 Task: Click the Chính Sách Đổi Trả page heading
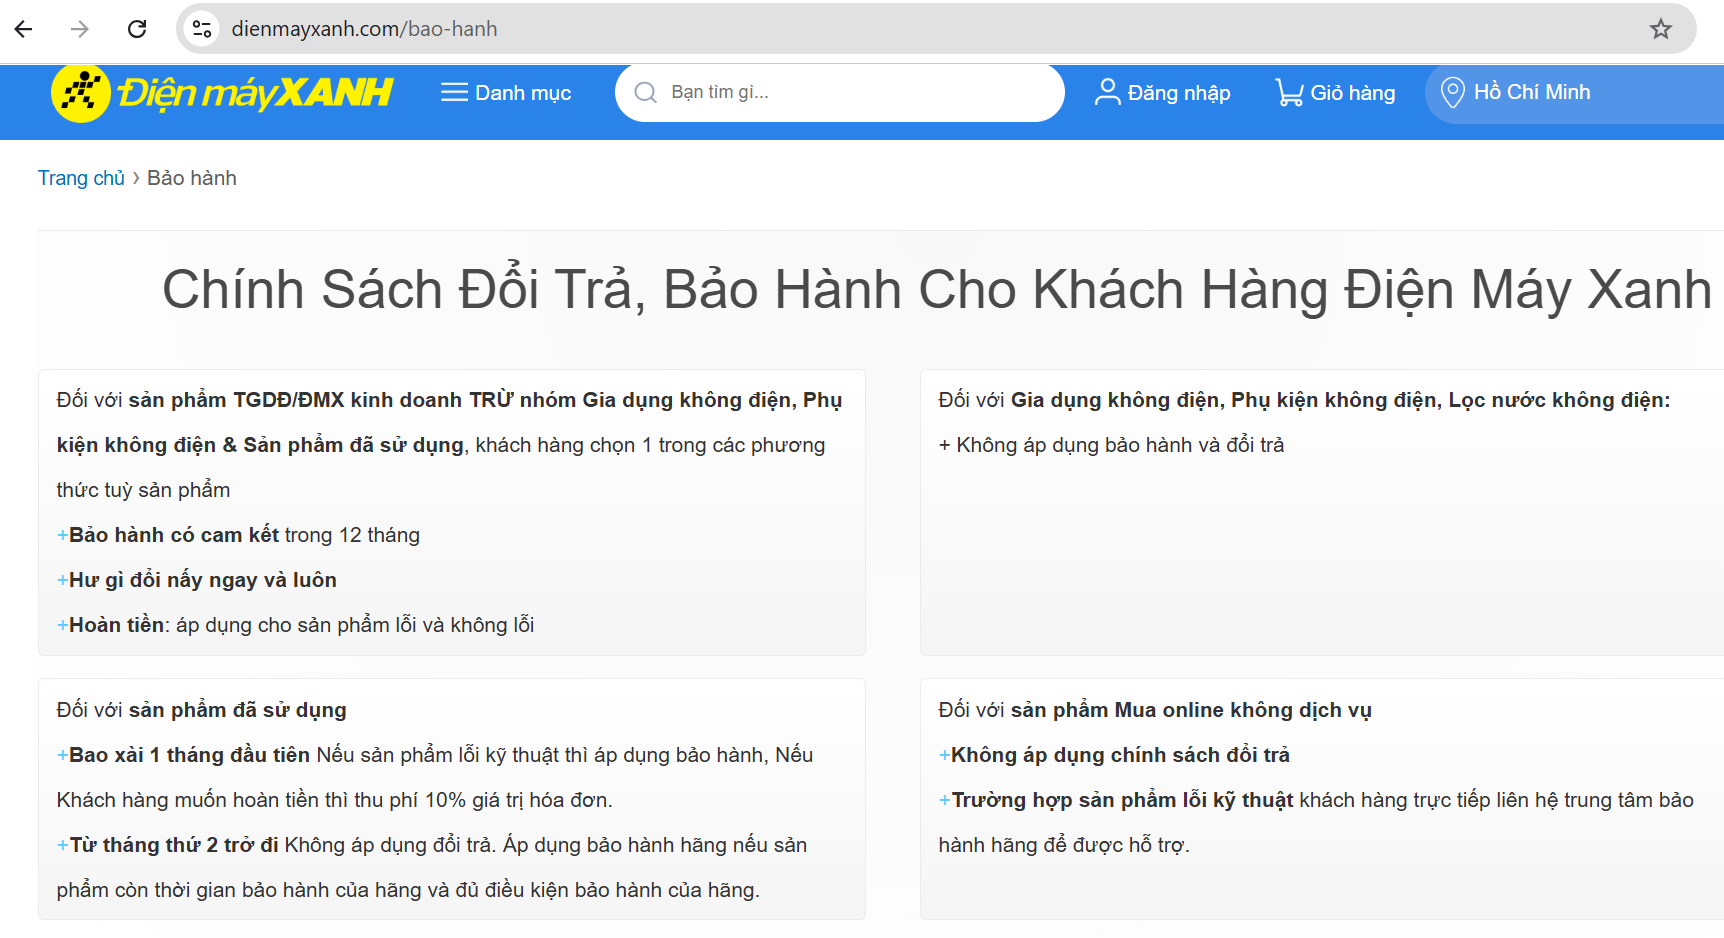coord(936,290)
